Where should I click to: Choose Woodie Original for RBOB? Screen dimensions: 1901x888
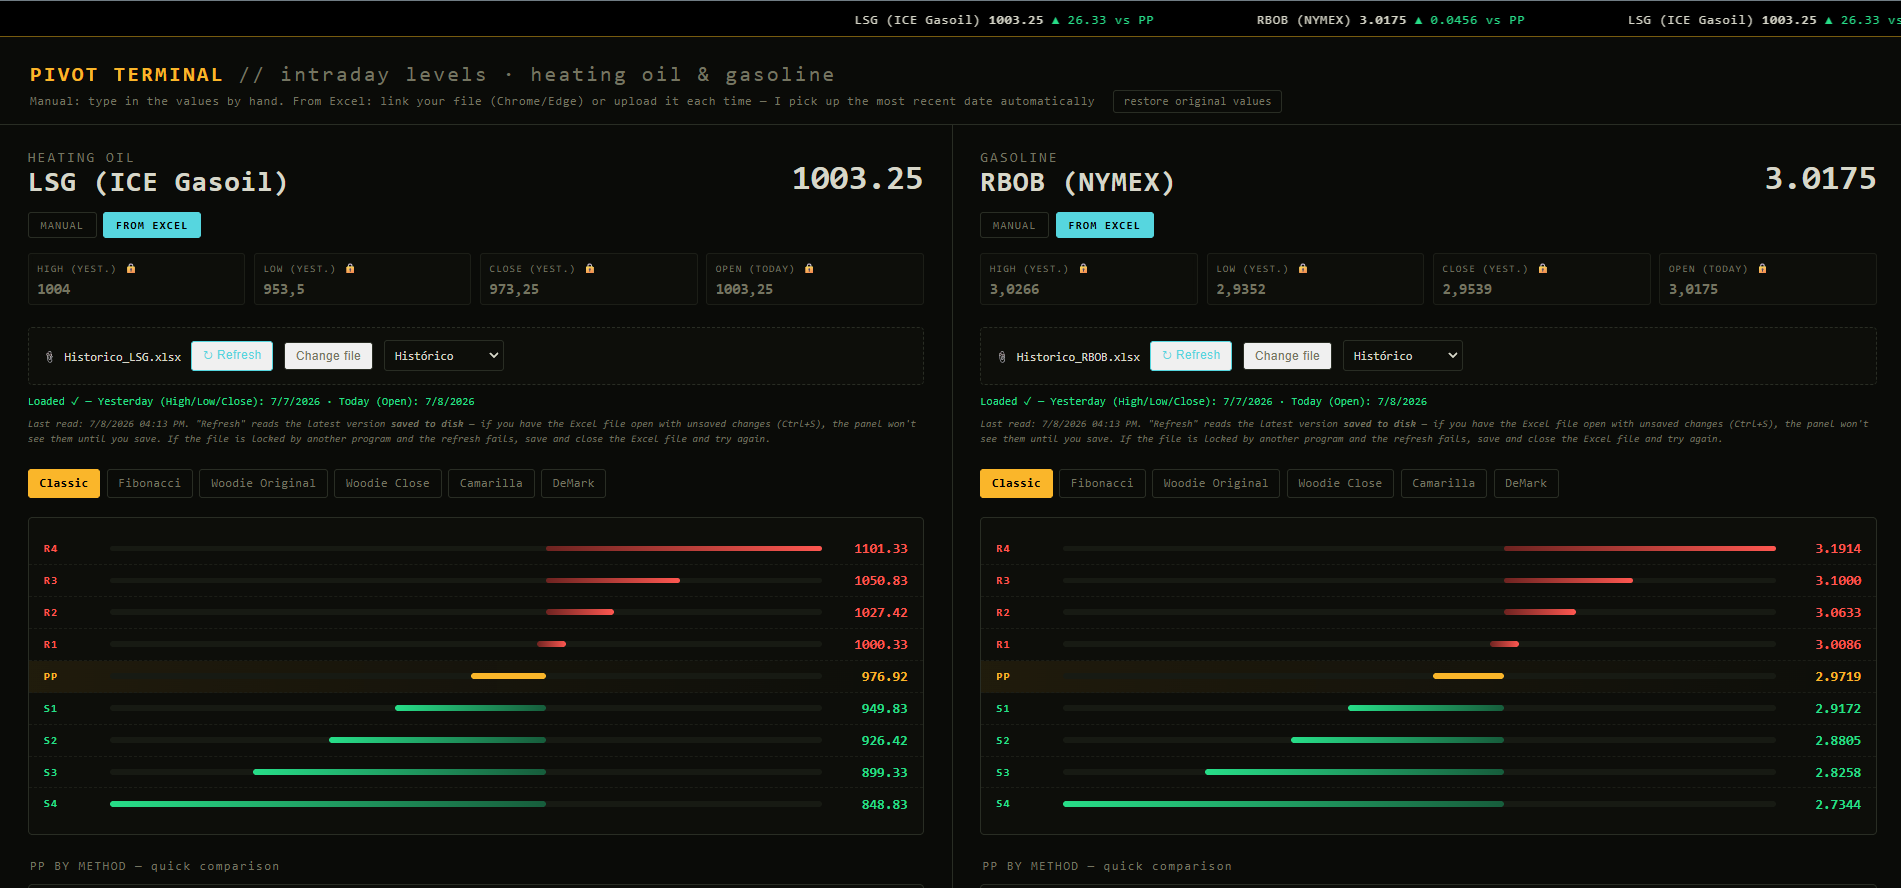(x=1216, y=483)
